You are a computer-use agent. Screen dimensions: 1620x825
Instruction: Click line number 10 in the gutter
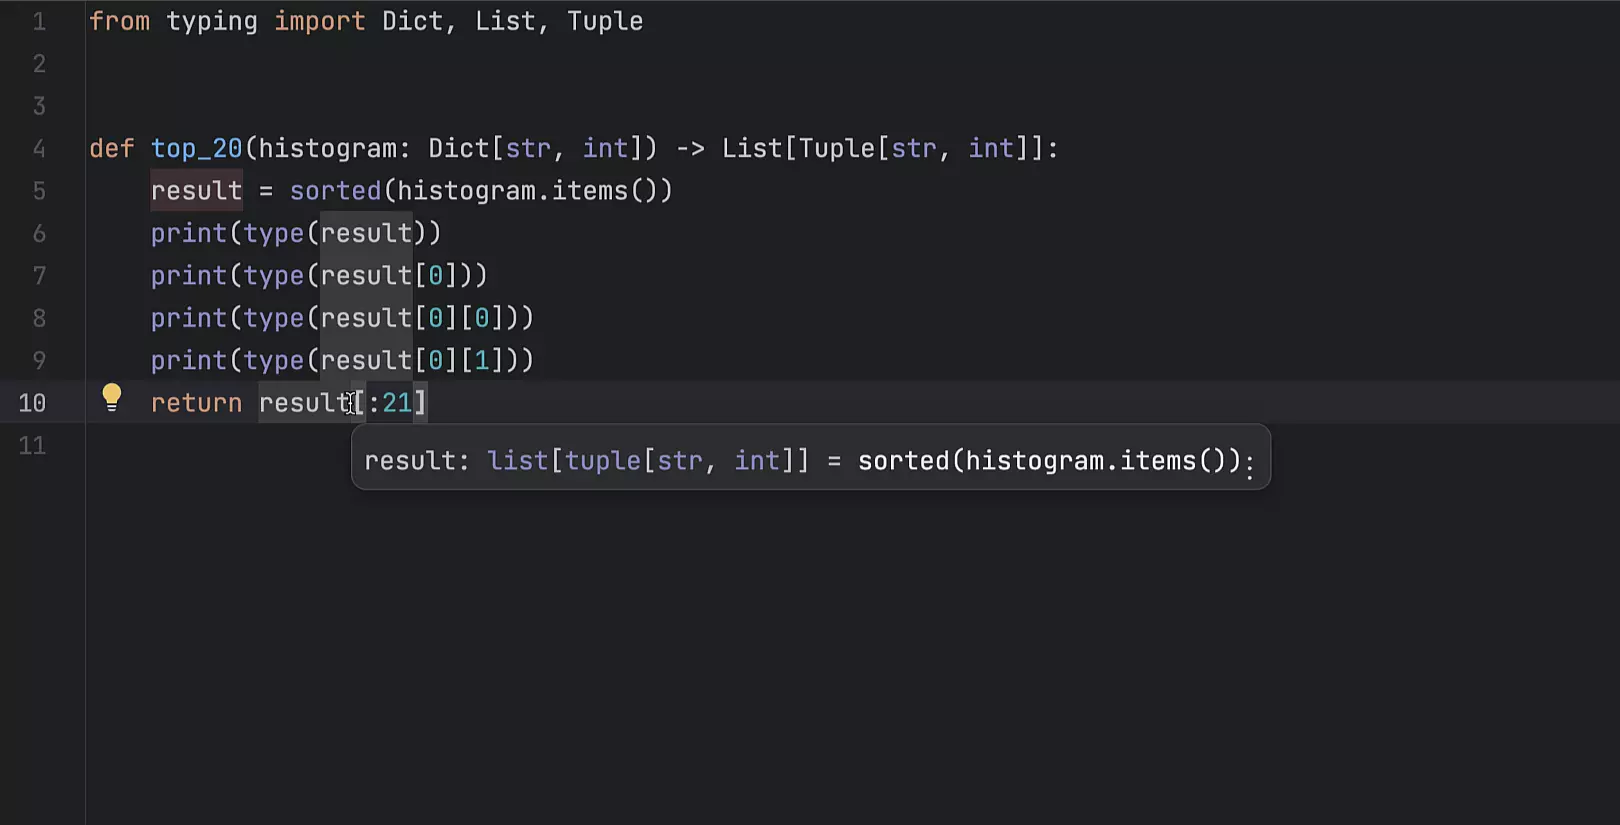32,403
